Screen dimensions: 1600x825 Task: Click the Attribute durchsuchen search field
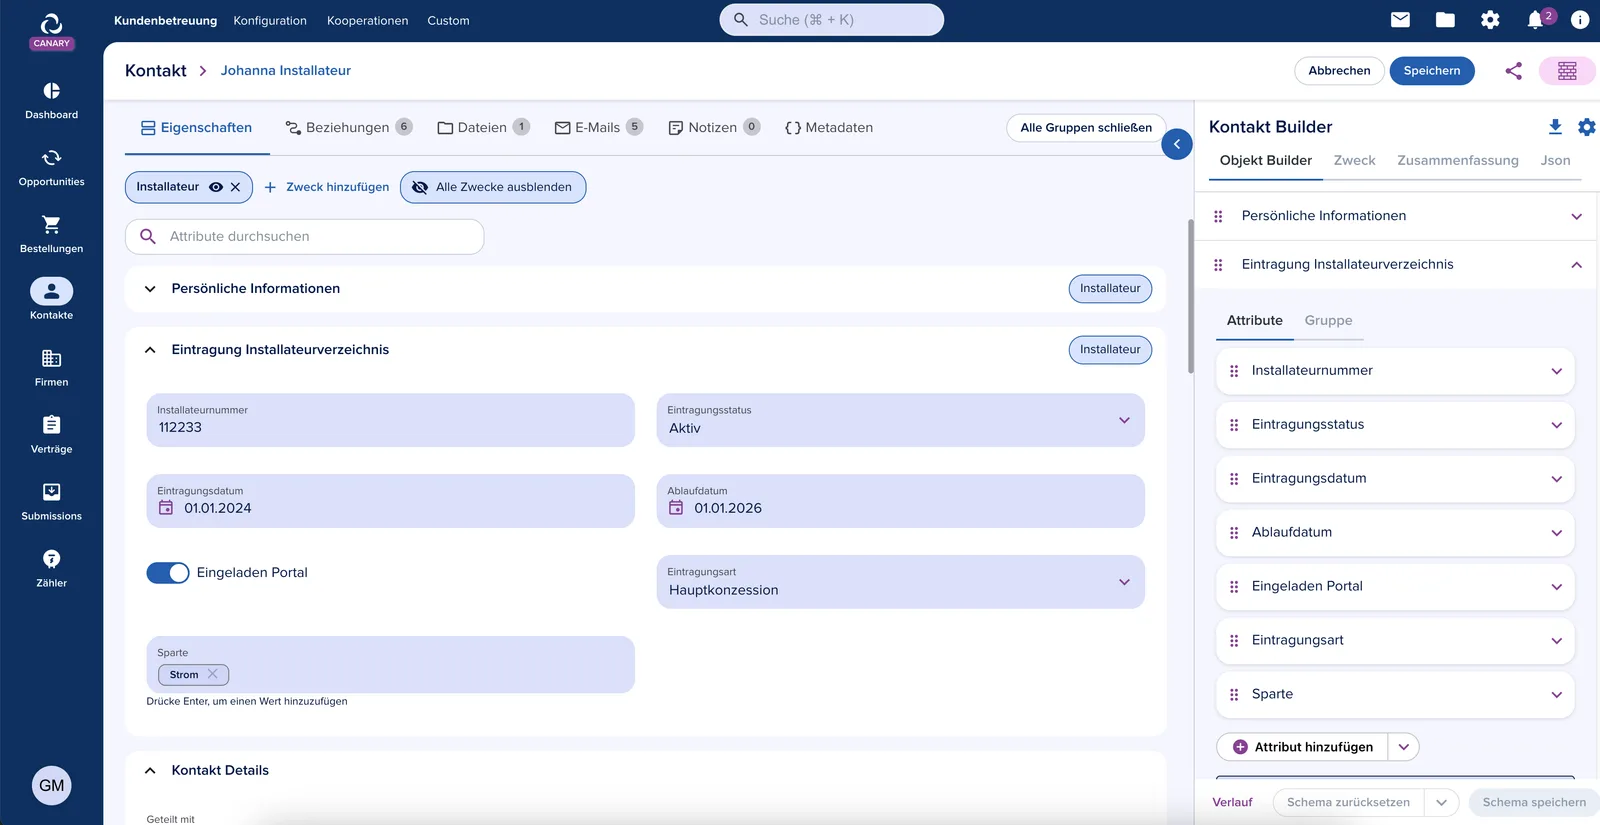[x=305, y=237]
